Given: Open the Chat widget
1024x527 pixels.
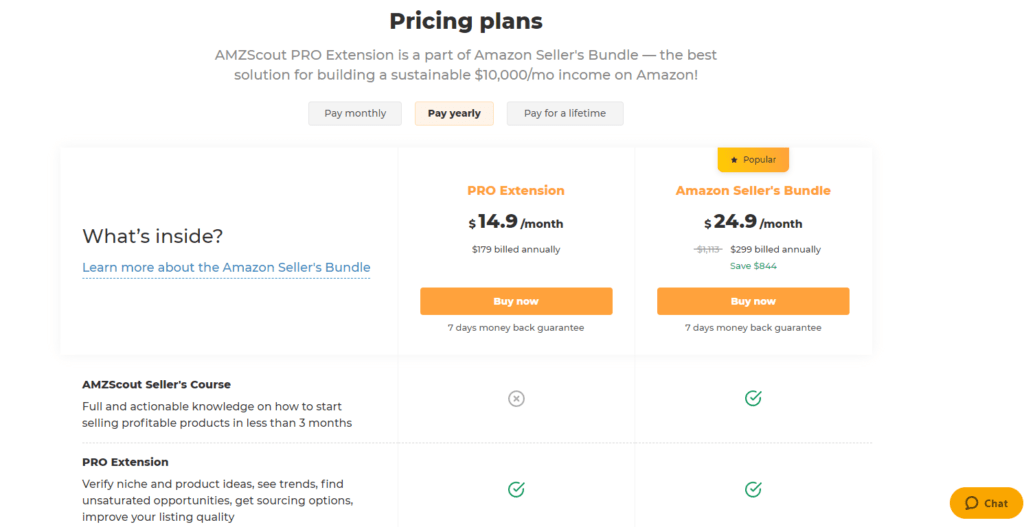Looking at the screenshot, I should click(x=986, y=503).
